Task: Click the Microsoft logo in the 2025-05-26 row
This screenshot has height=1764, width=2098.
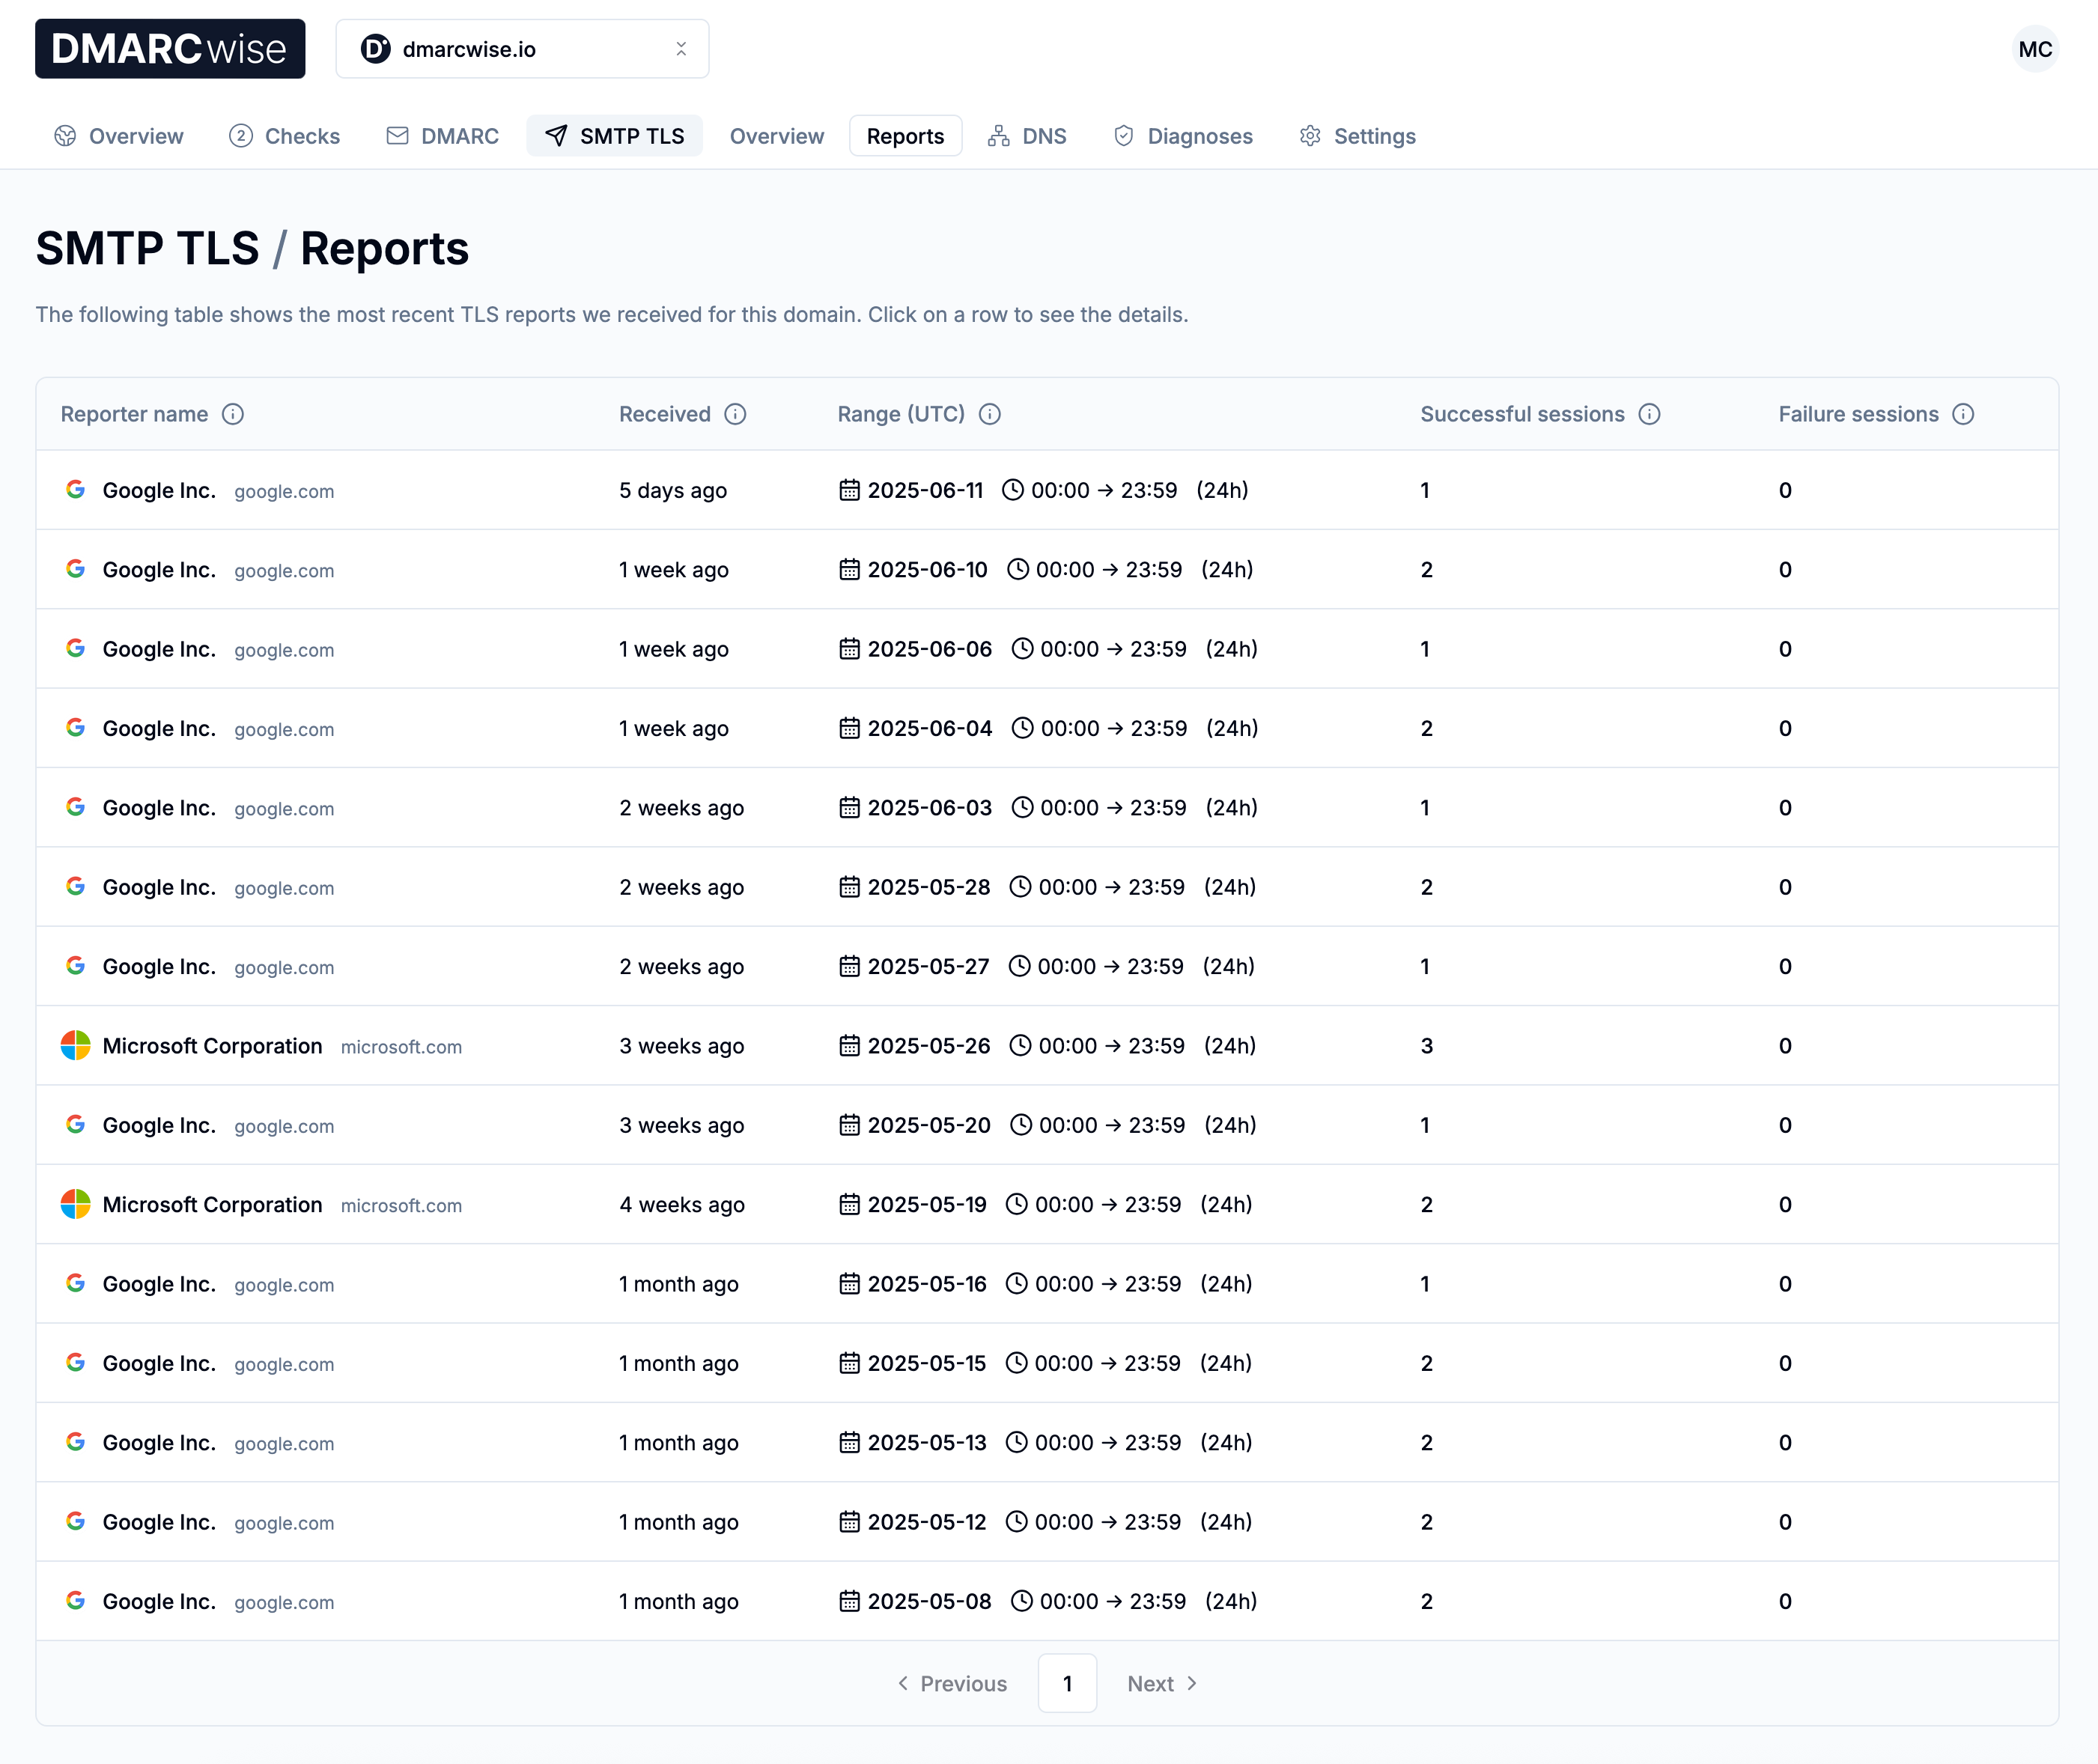Action: (76, 1045)
